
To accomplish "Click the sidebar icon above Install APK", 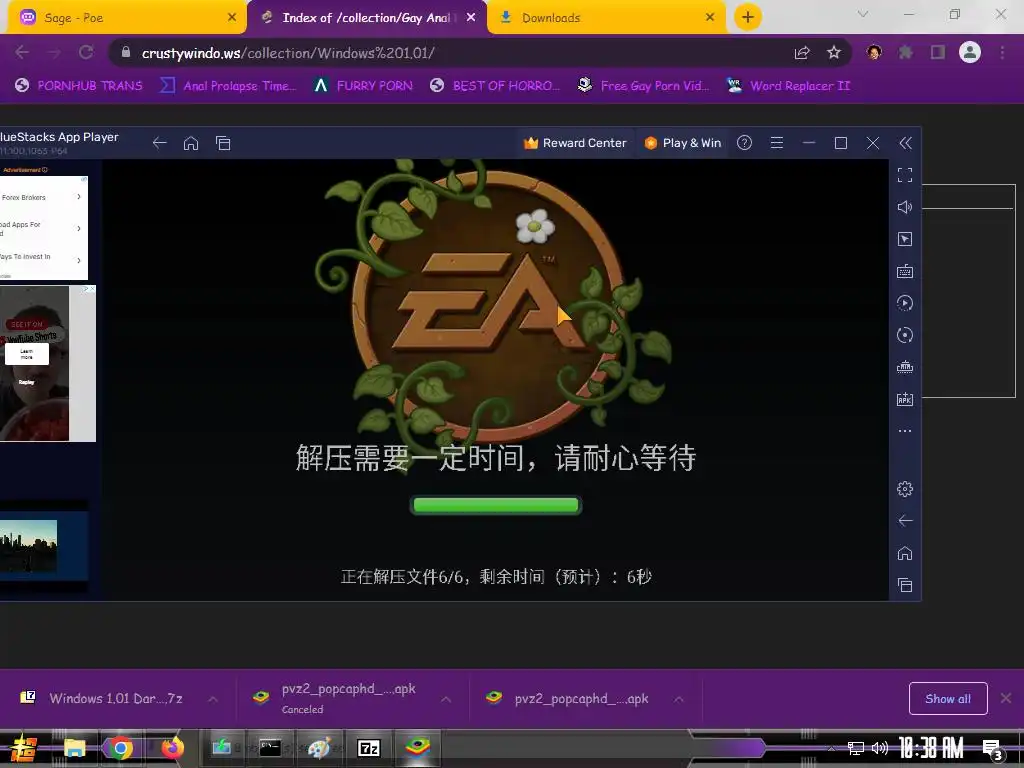I will [x=904, y=367].
